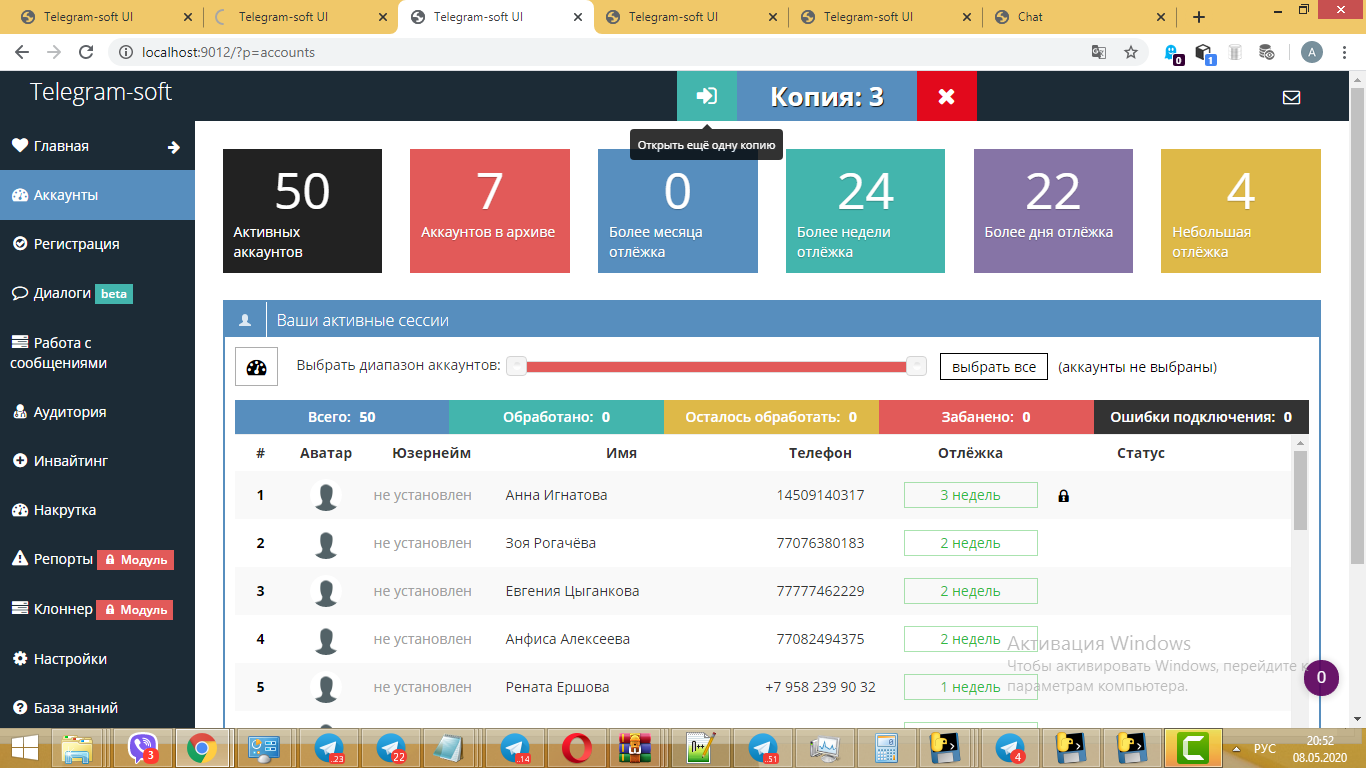Click the Более месяца отлёжка card
Viewport: 1366px width, 768px height.
click(678, 211)
